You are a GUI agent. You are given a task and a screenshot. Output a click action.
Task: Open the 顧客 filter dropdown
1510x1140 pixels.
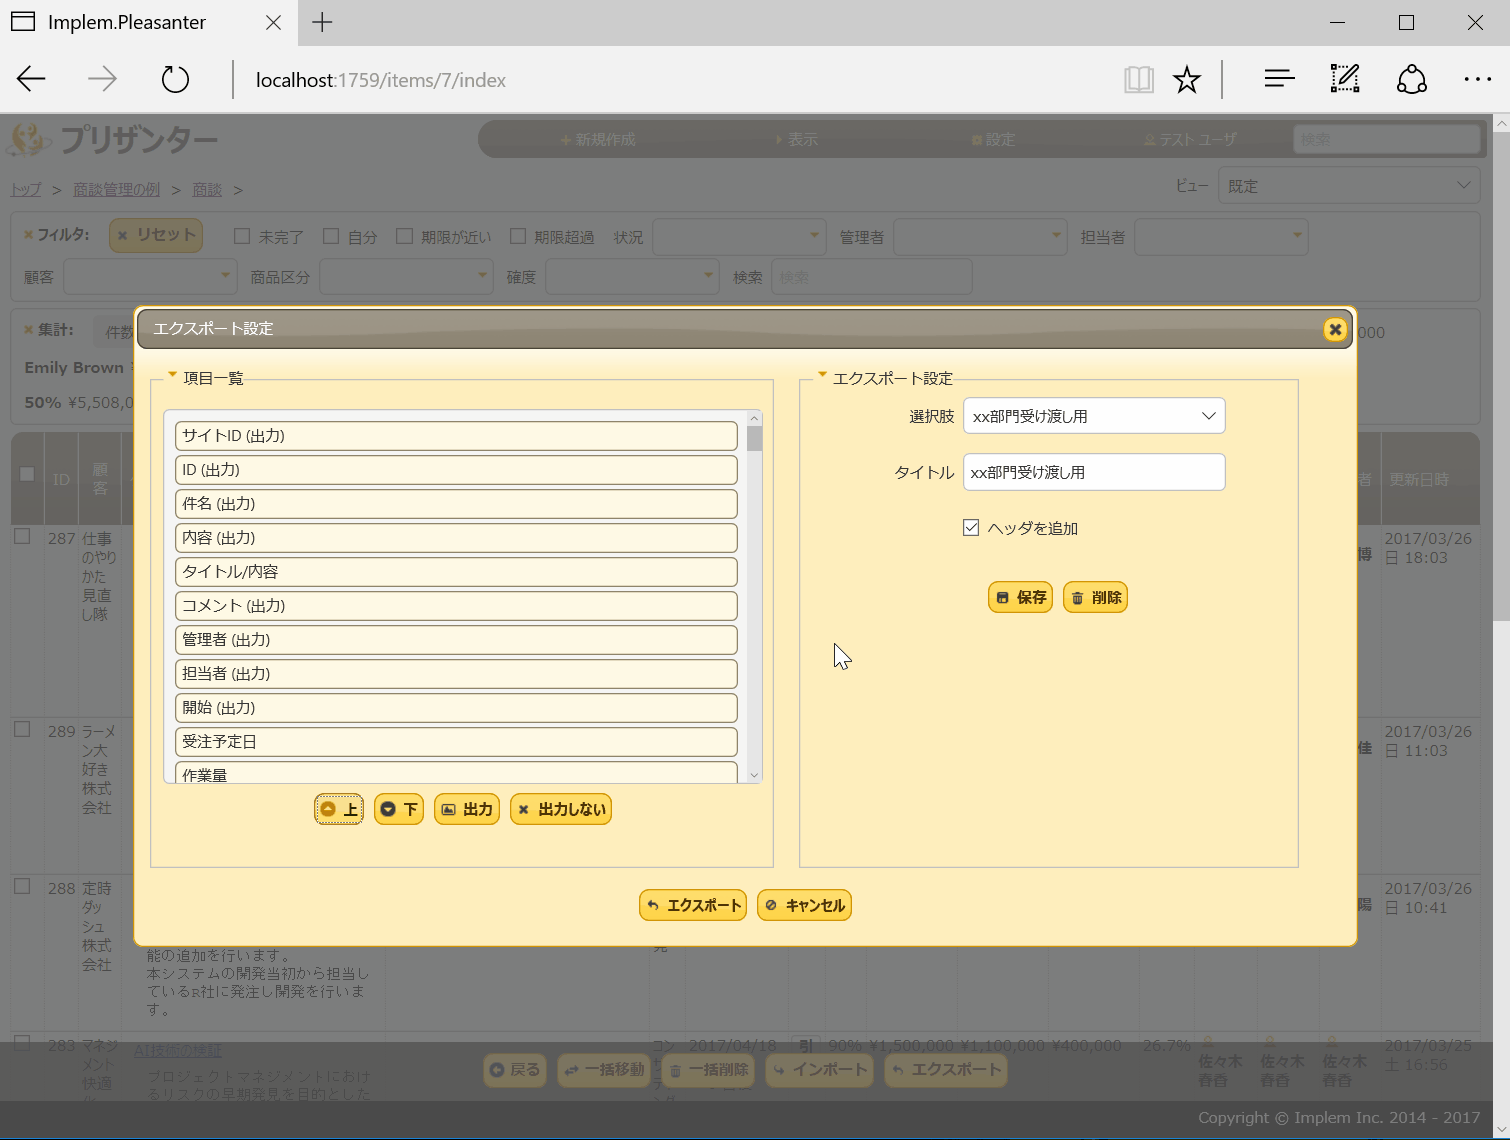[x=150, y=276]
